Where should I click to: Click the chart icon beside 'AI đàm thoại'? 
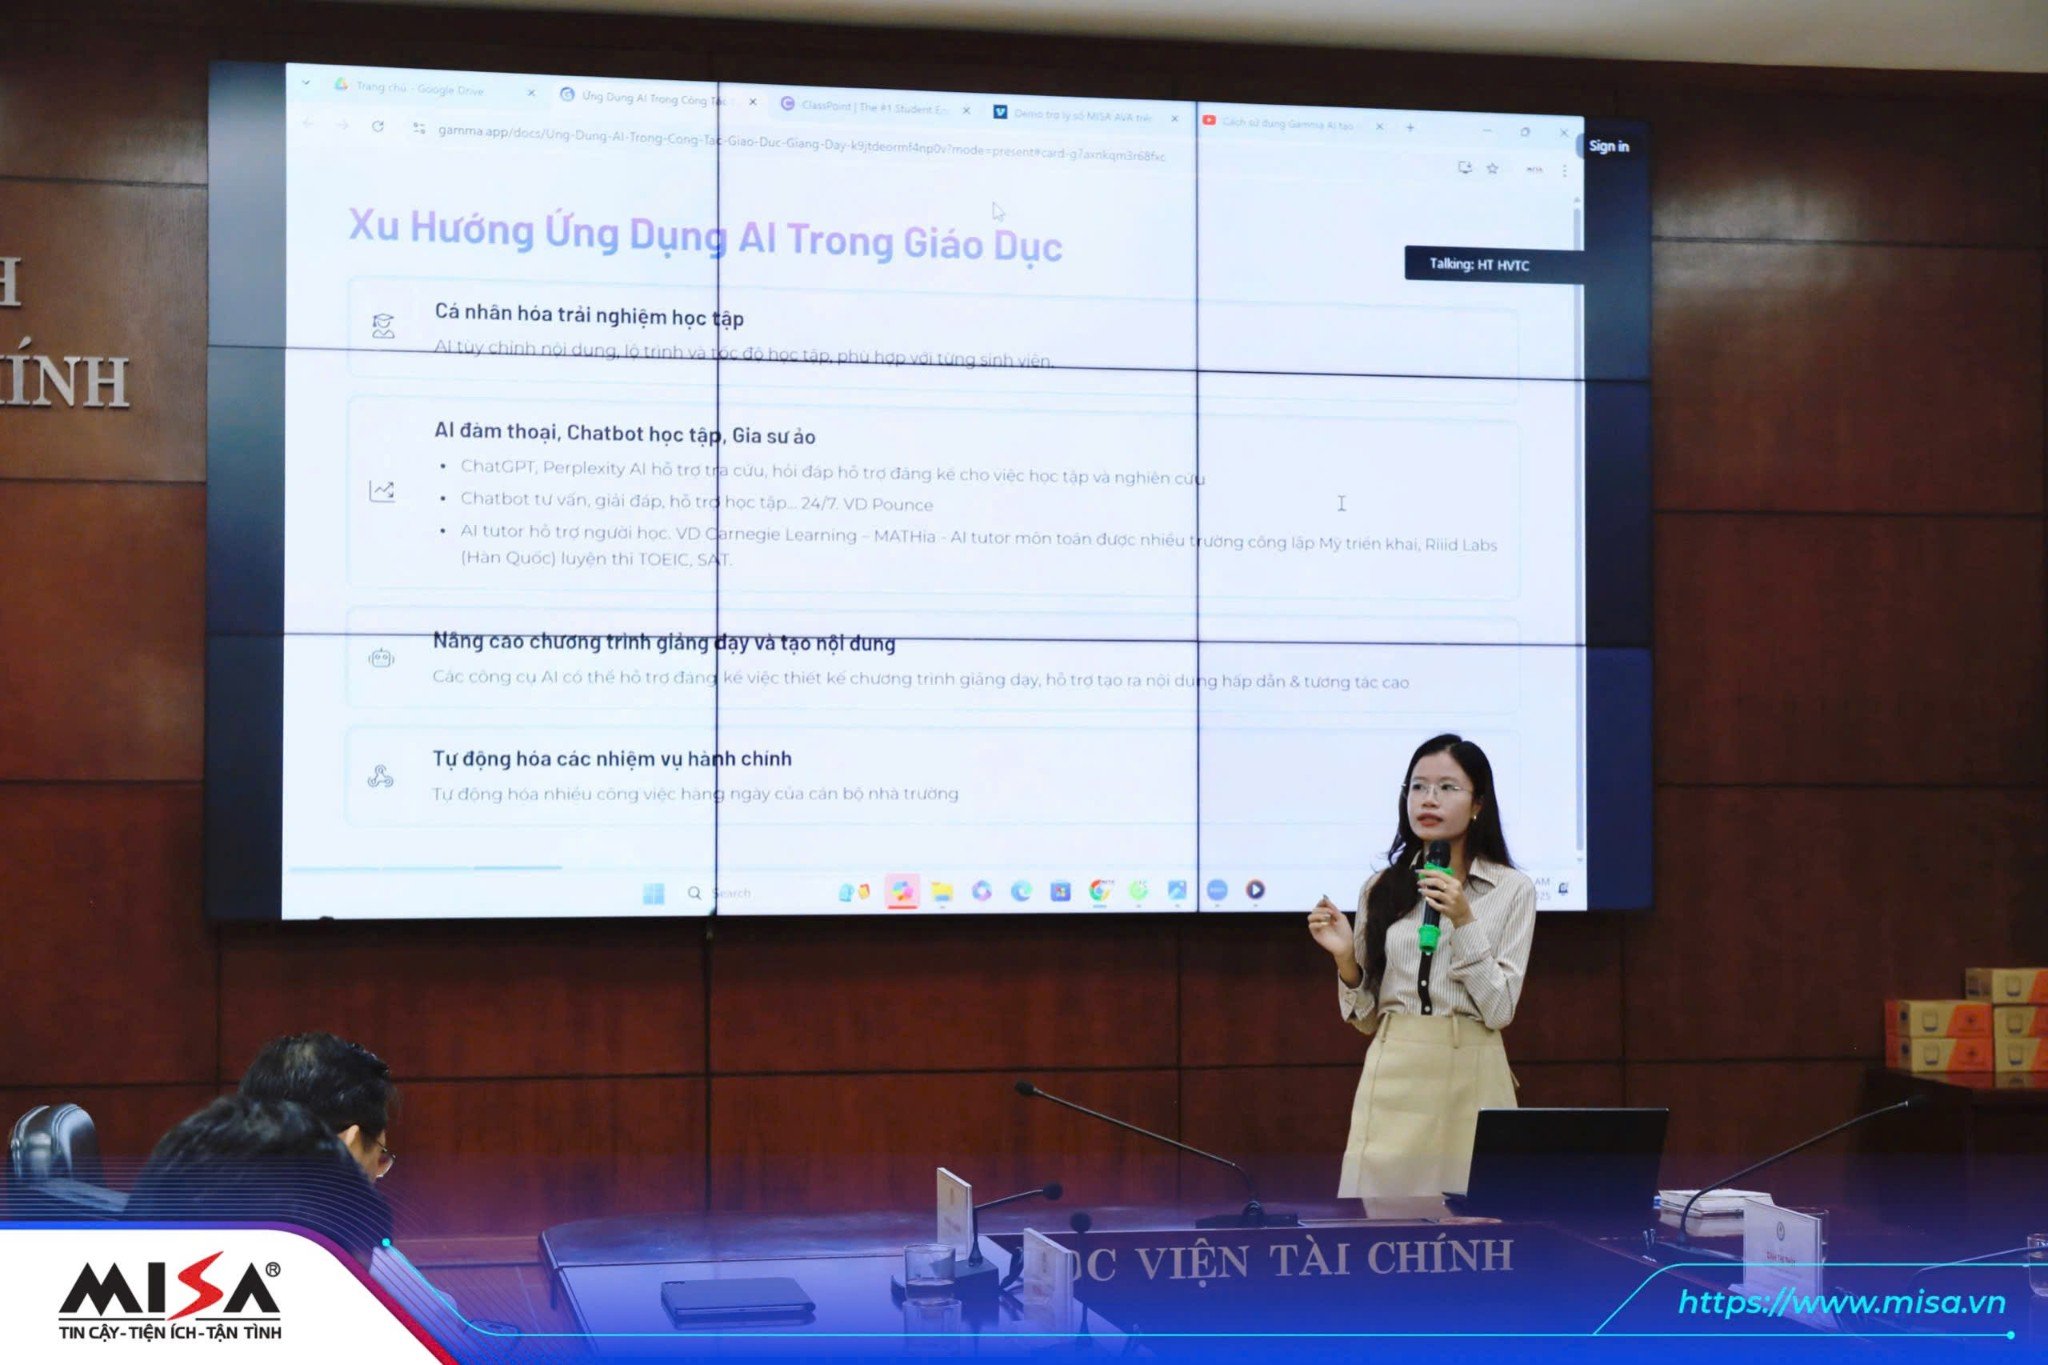pos(382,491)
